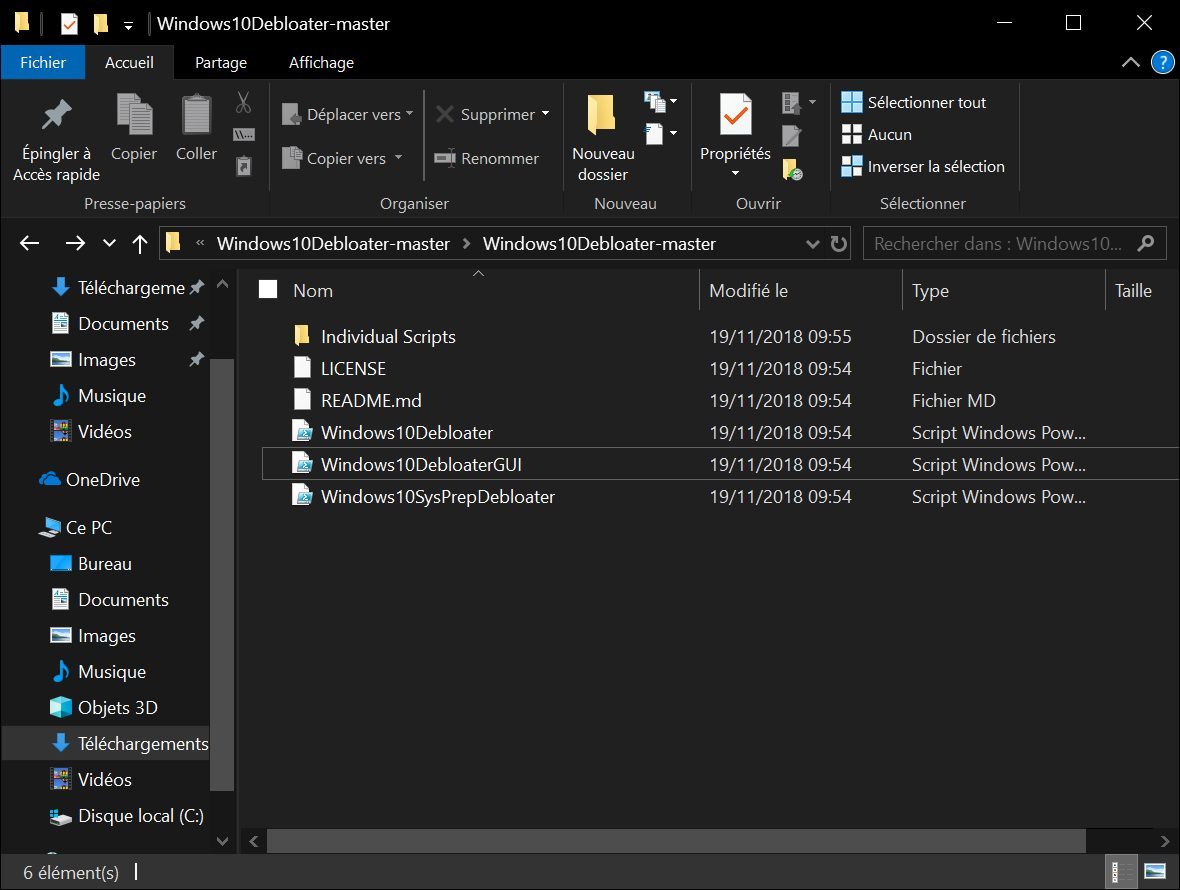This screenshot has width=1180, height=890.
Task: Click the search magnifier icon
Action: 1146,243
